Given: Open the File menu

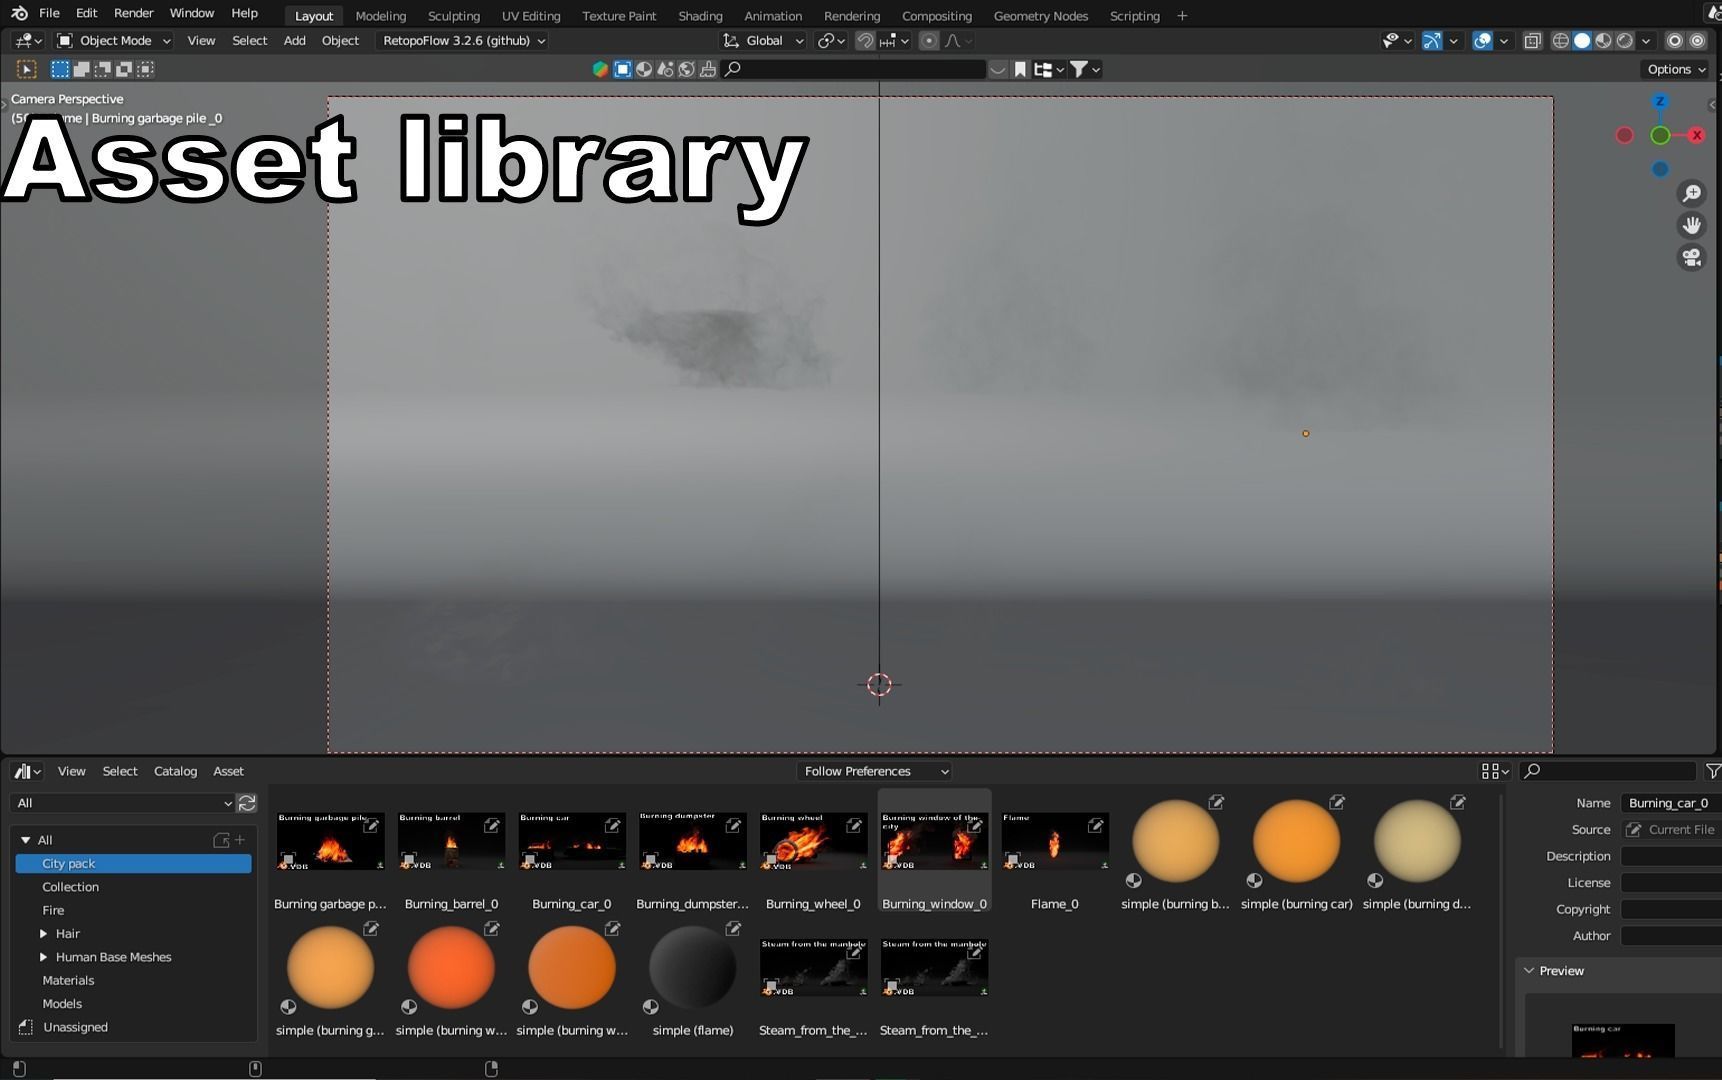Looking at the screenshot, I should coord(49,13).
